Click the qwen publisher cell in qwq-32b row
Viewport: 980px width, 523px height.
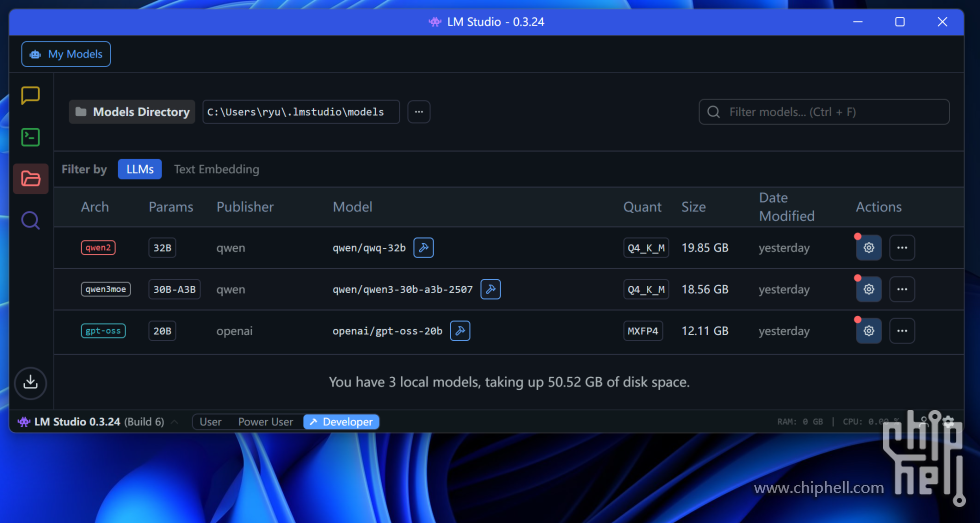[x=231, y=248]
